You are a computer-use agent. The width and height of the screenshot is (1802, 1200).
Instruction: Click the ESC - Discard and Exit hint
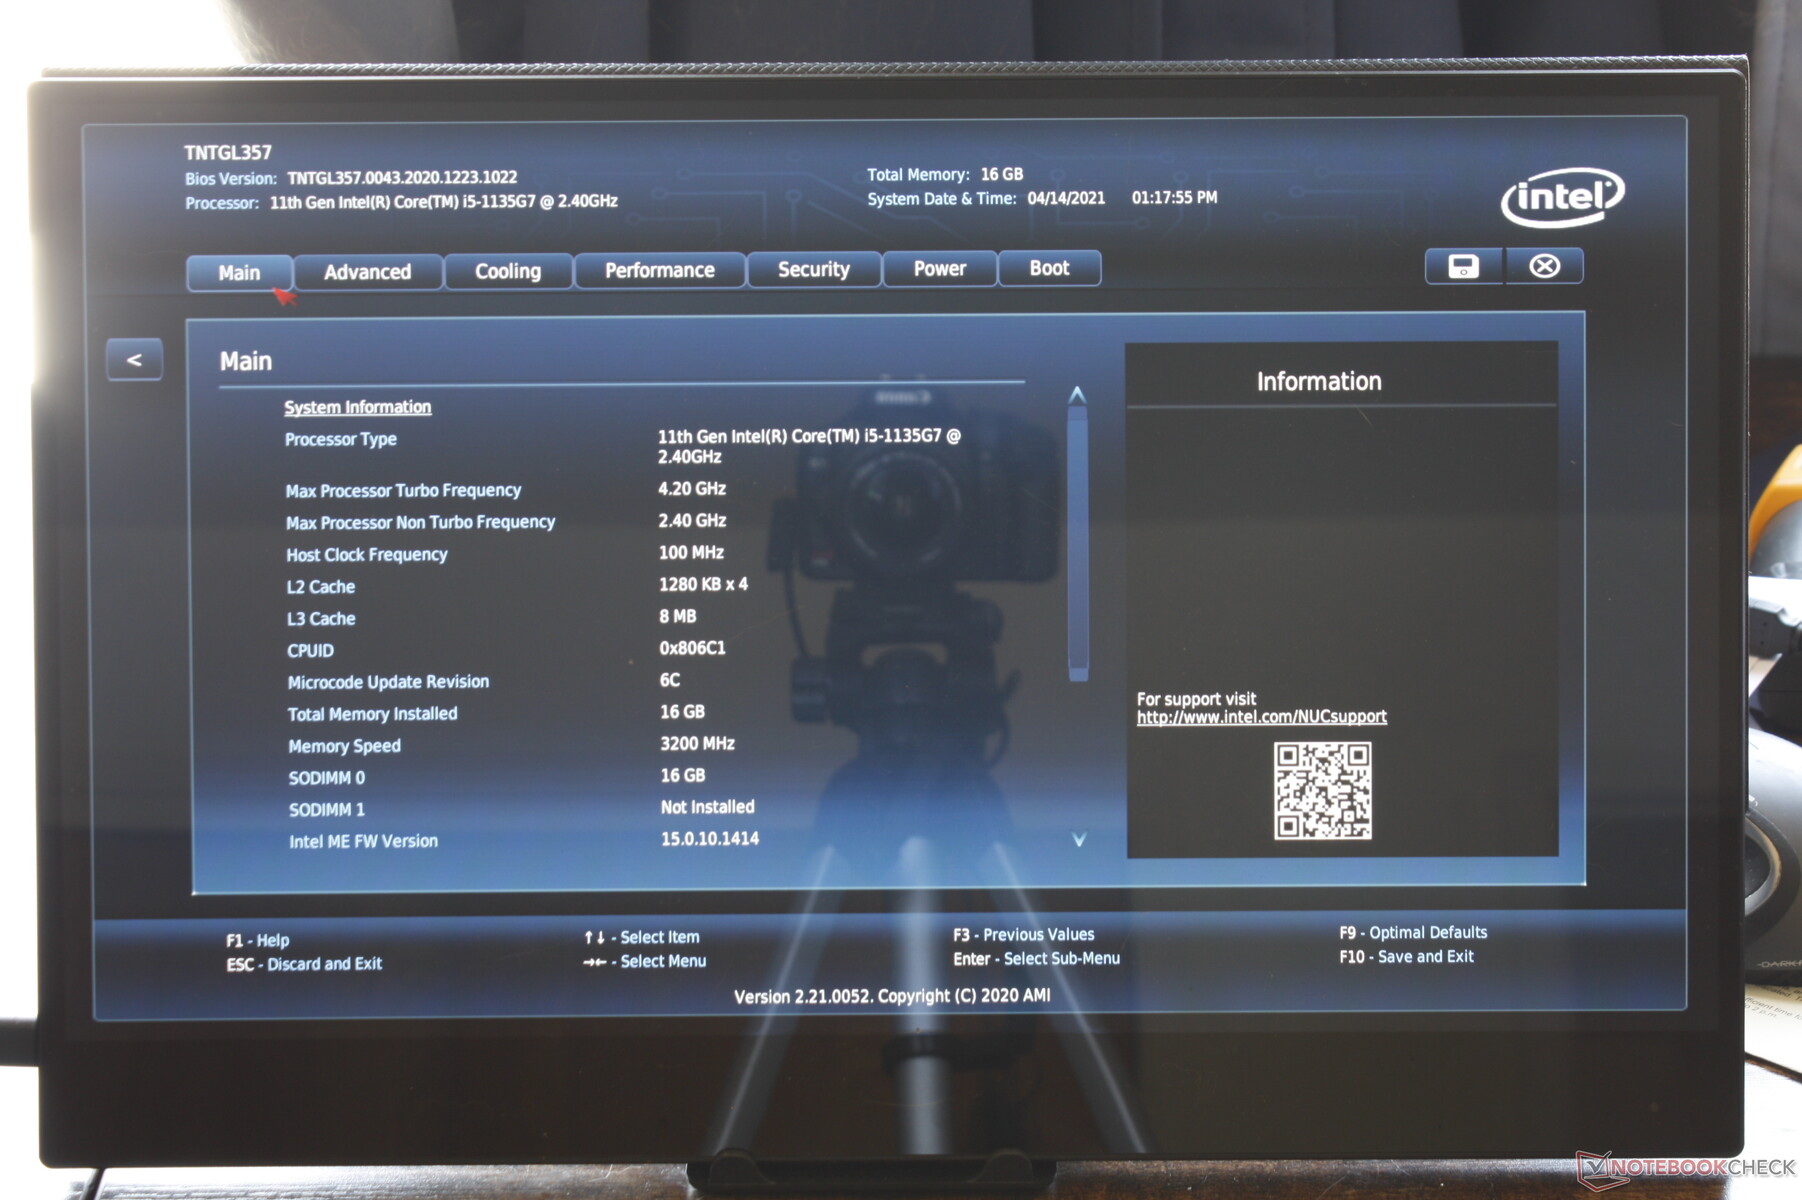pyautogui.click(x=304, y=964)
